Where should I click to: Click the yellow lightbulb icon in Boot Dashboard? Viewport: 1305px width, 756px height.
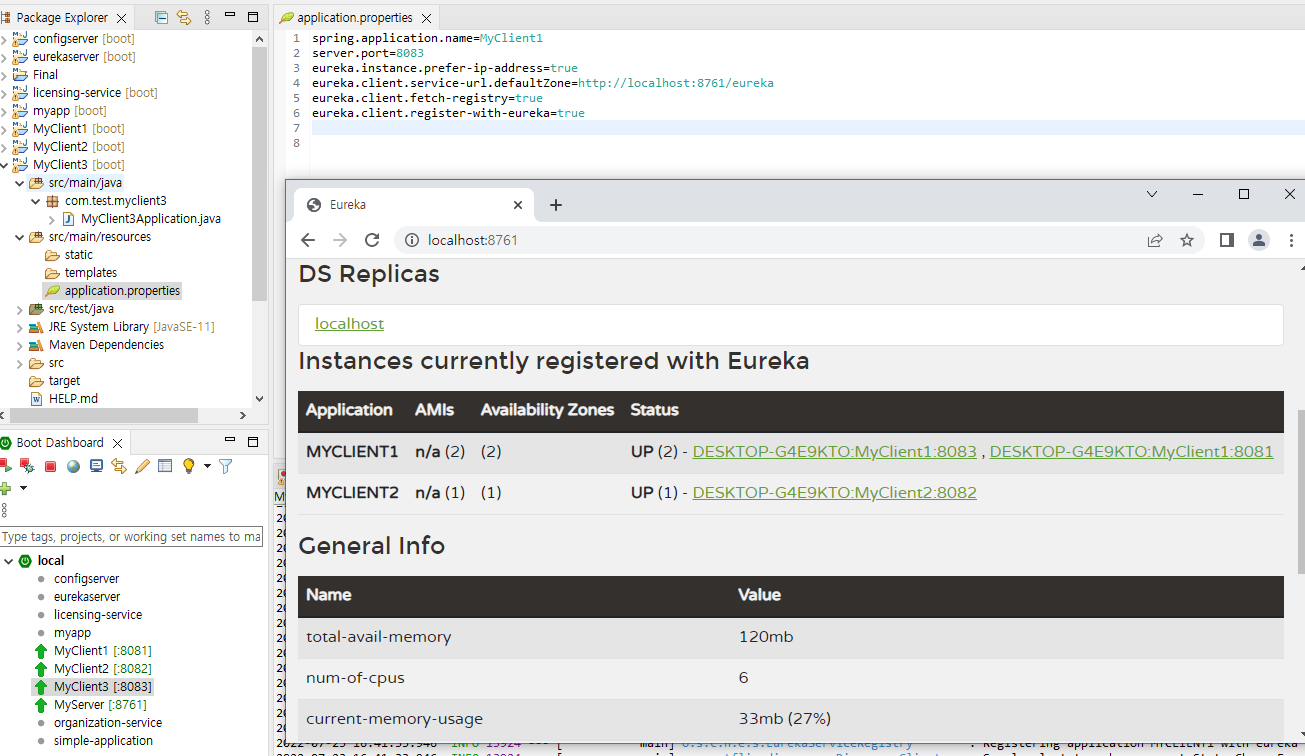pos(188,466)
